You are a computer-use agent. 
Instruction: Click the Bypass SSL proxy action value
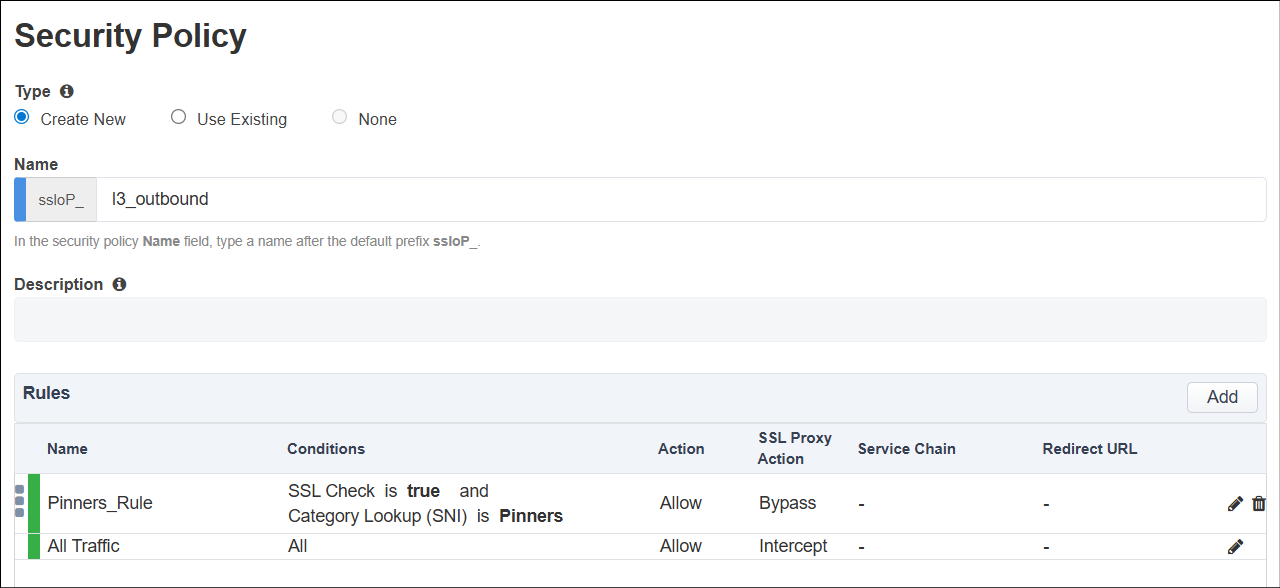788,503
